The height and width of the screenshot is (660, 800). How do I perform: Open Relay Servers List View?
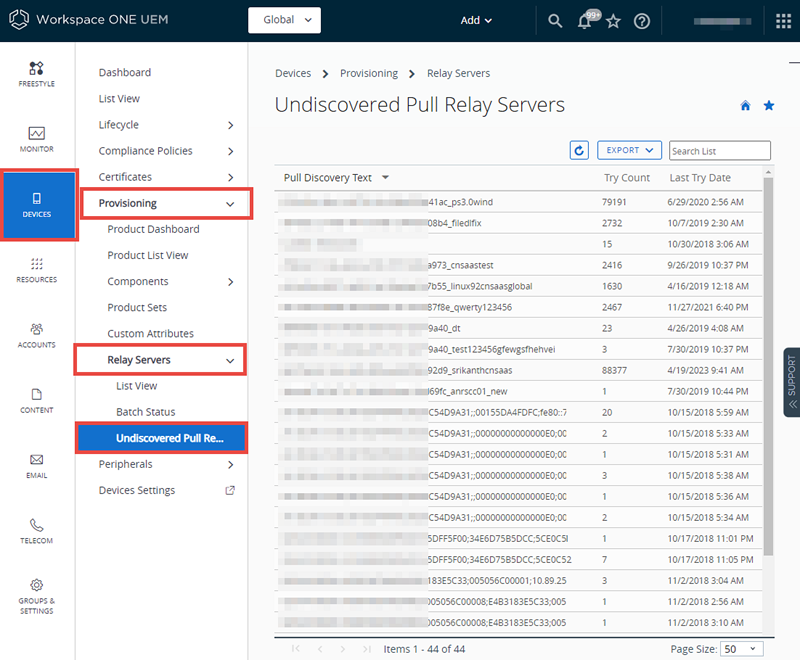(136, 386)
